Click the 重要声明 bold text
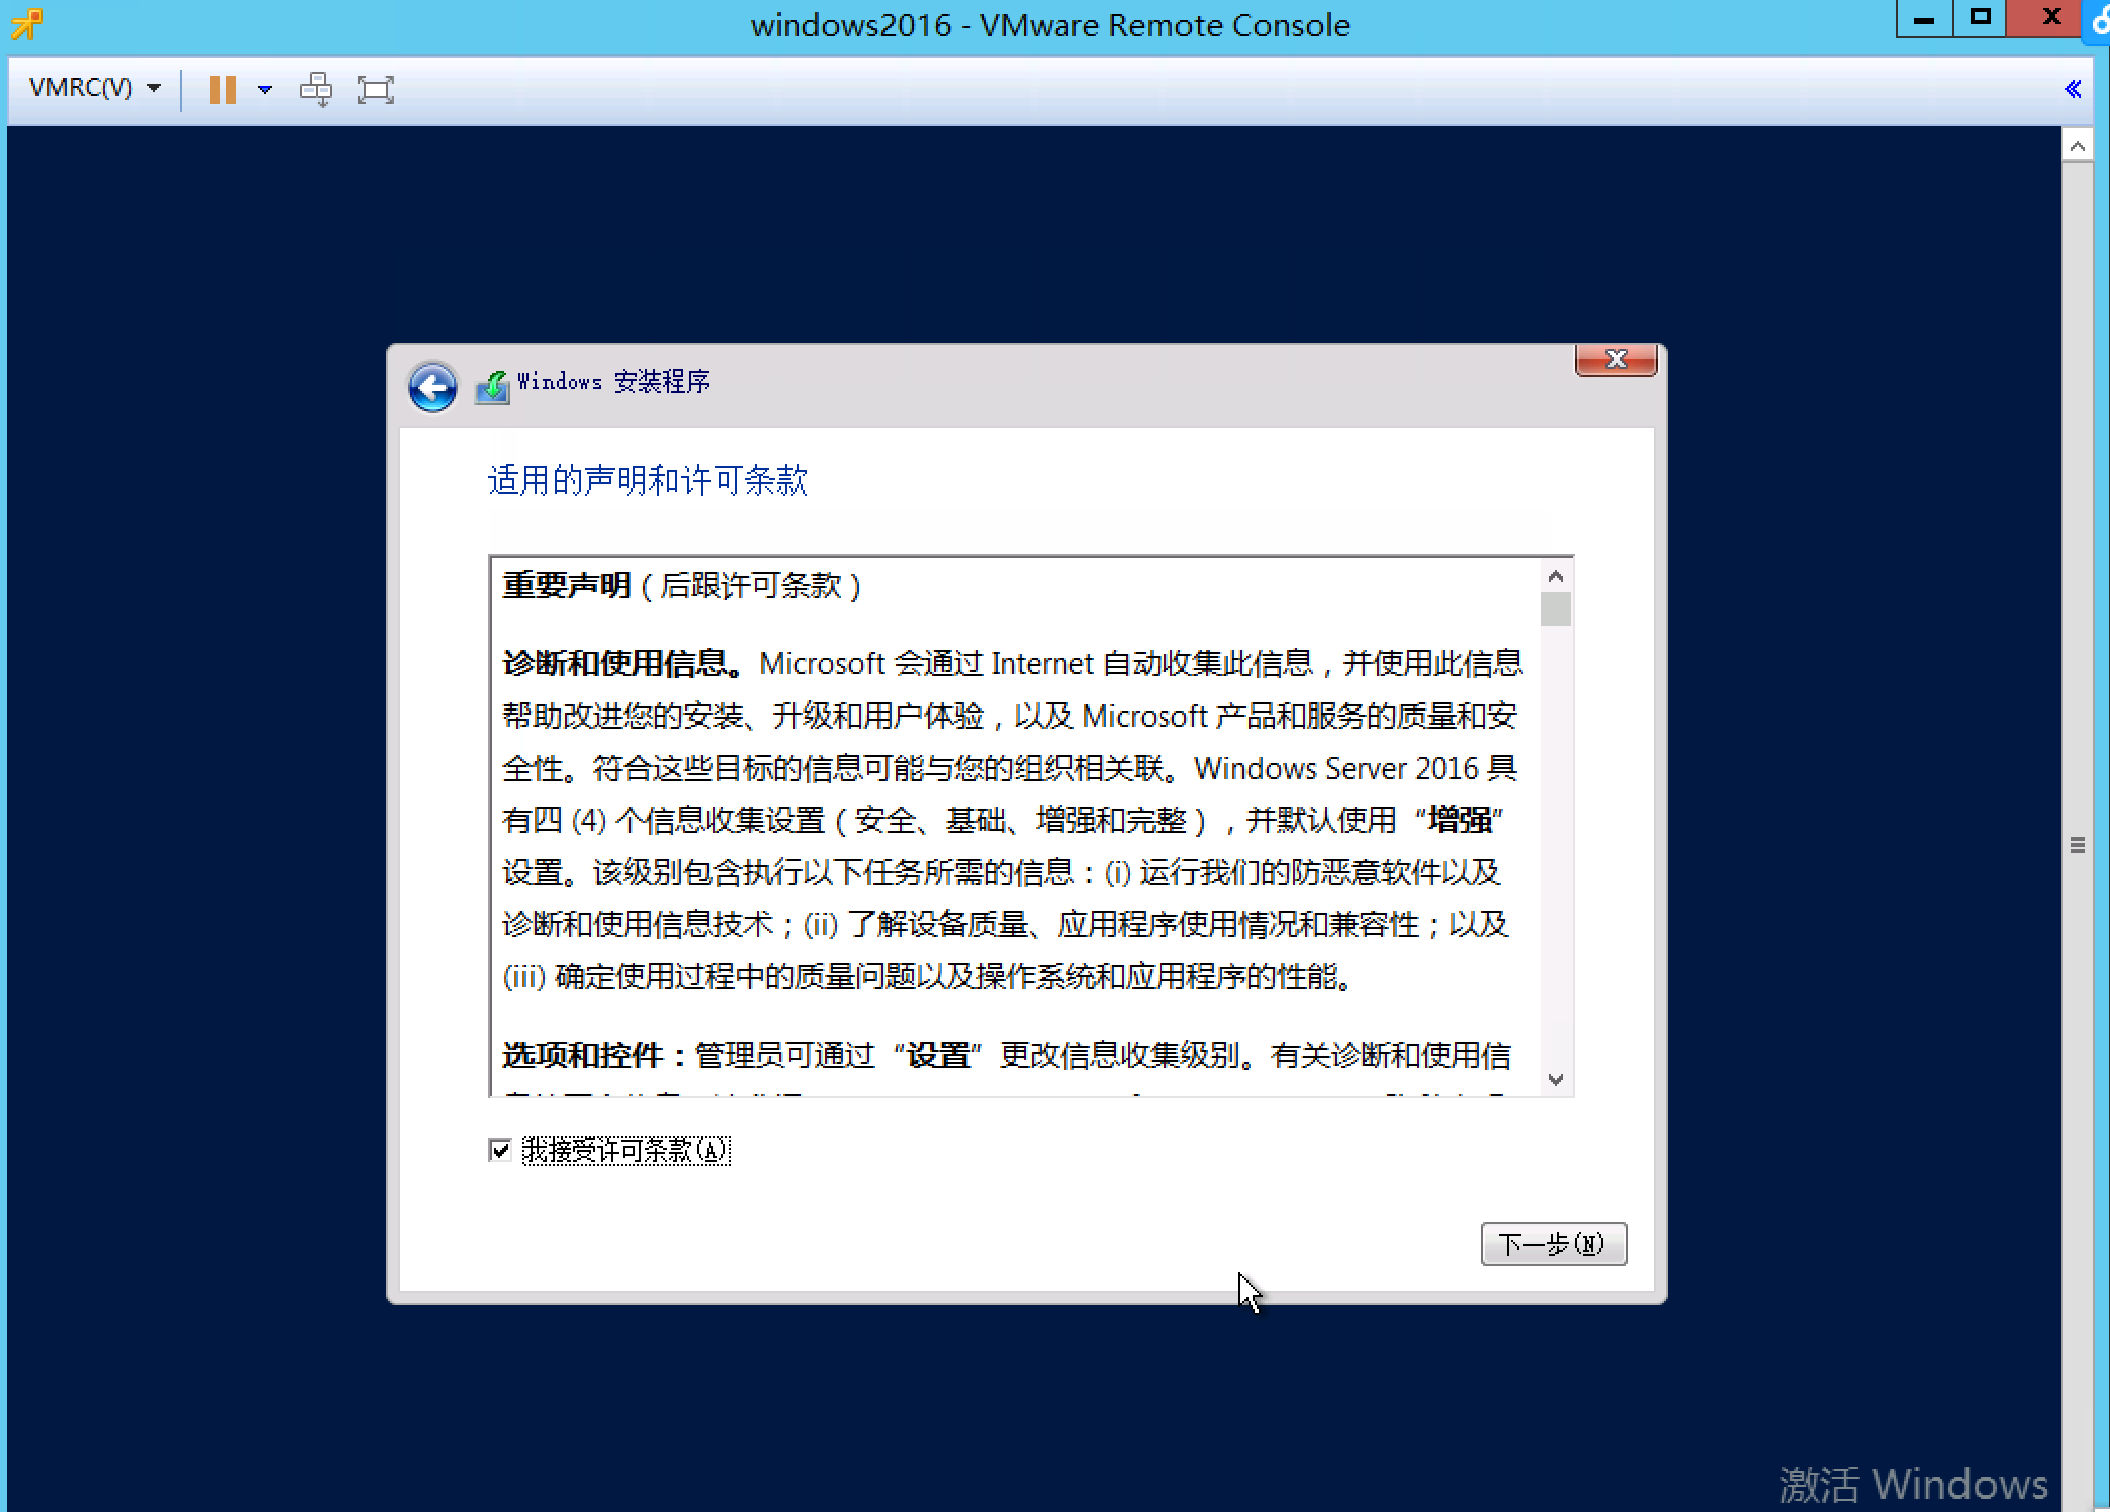This screenshot has width=2110, height=1512. pos(566,585)
